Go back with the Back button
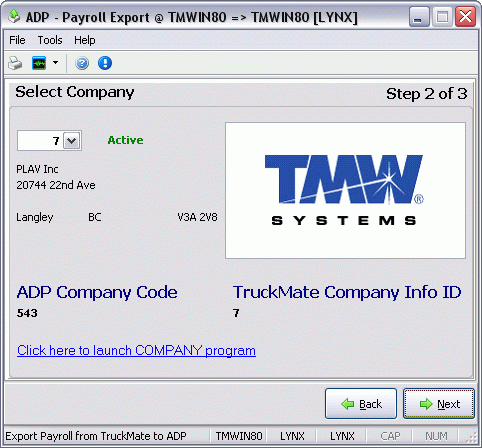This screenshot has width=482, height=448. (x=361, y=404)
